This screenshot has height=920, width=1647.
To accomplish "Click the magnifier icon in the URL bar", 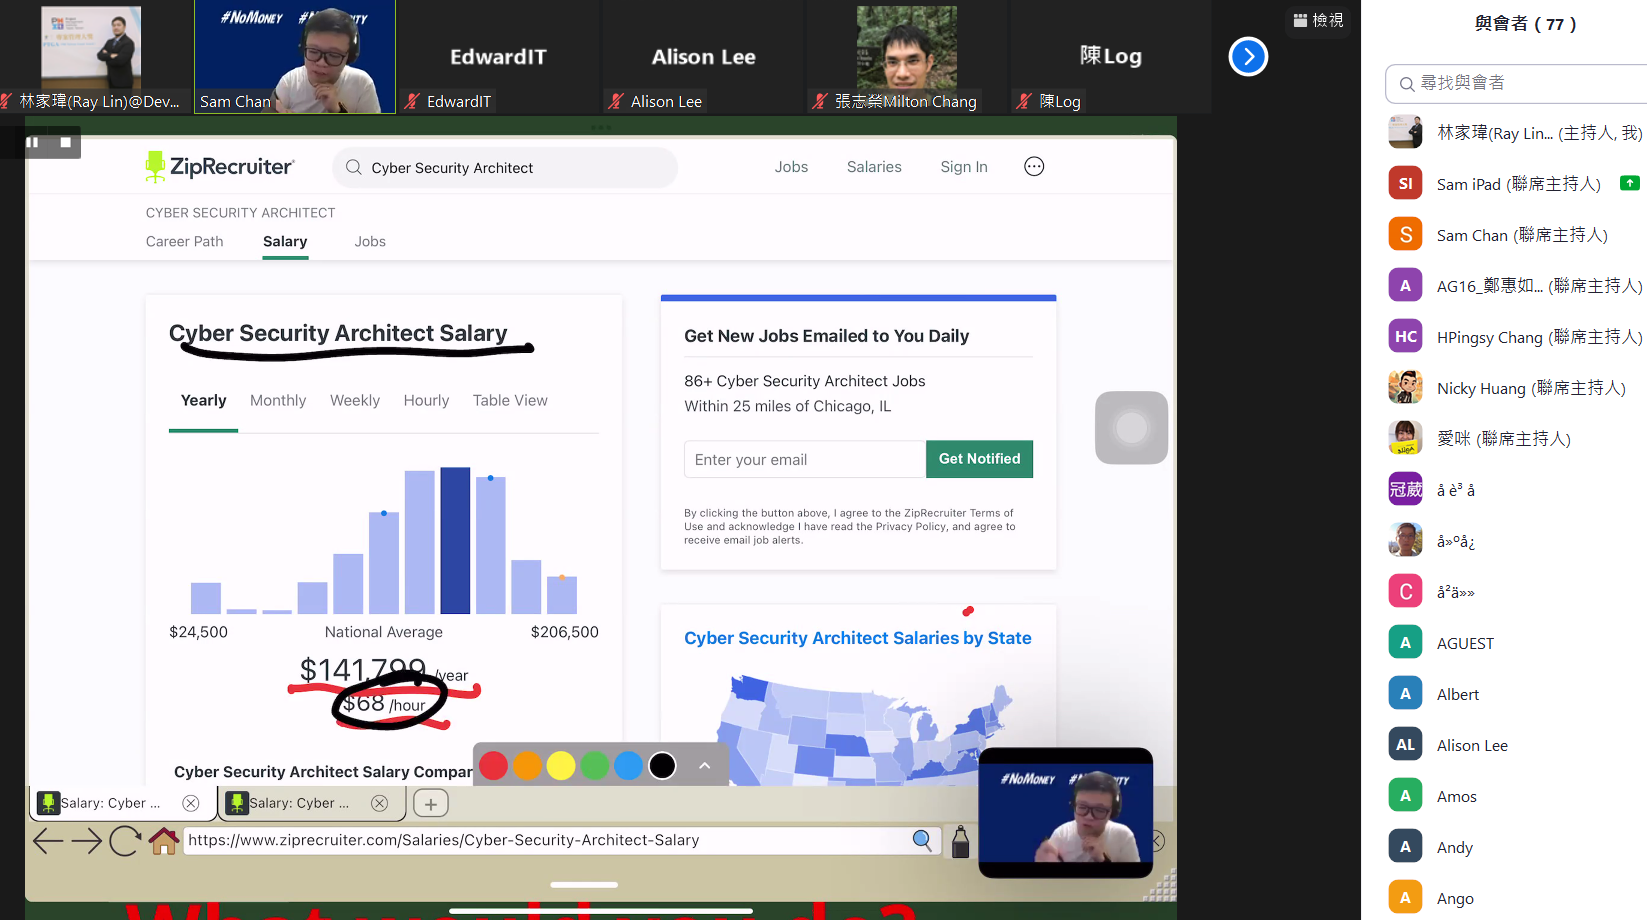I will 922,841.
